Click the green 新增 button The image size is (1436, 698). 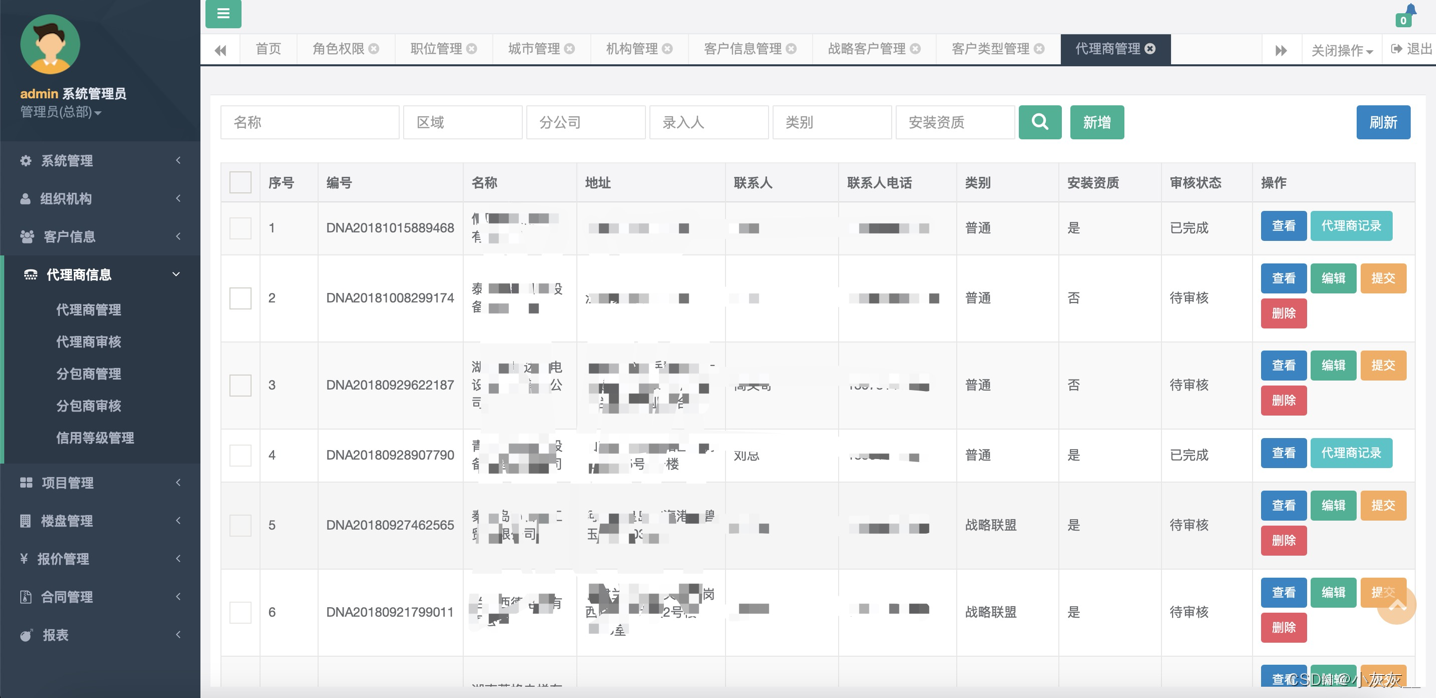[x=1097, y=122]
